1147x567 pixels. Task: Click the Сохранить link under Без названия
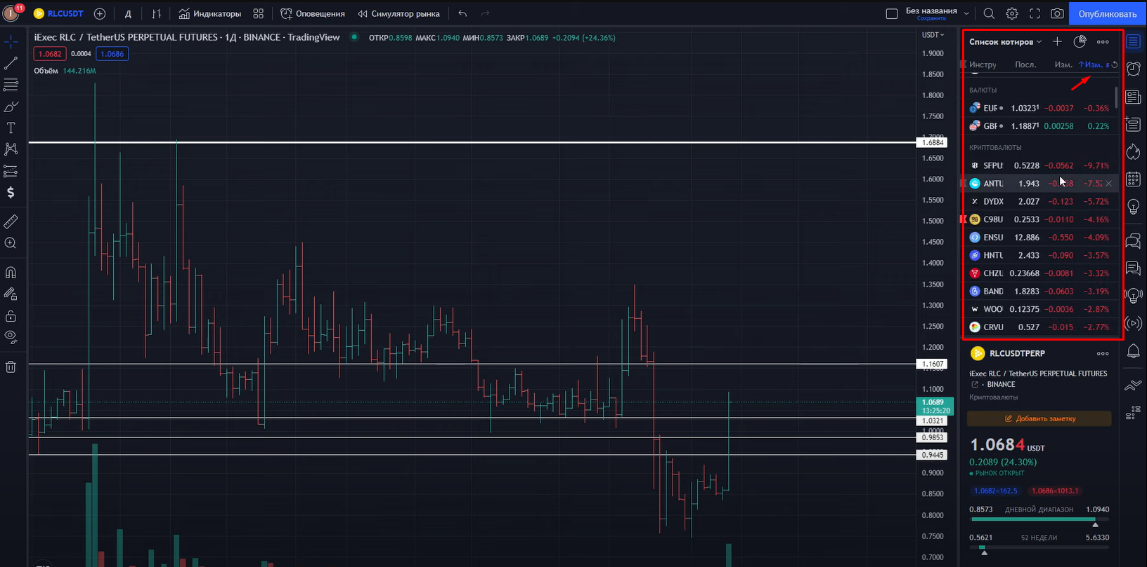930,18
